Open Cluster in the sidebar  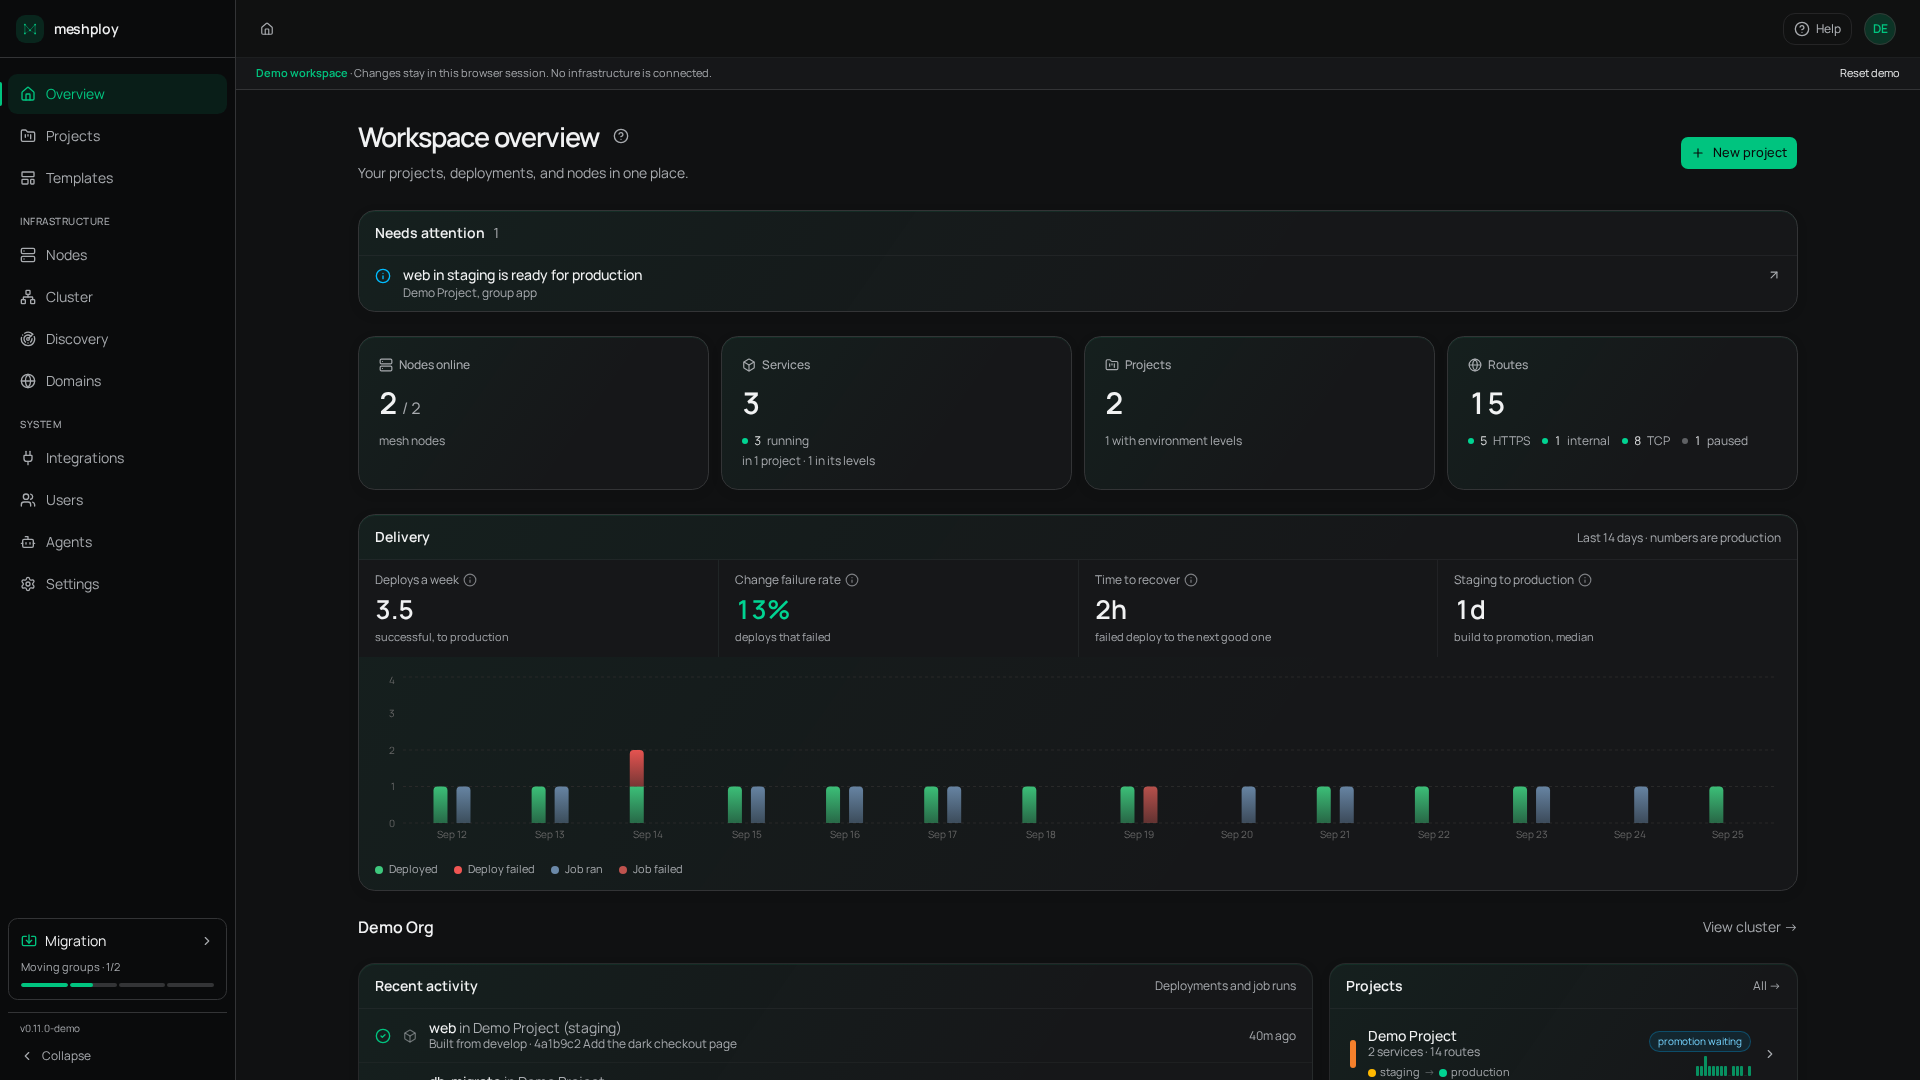[118, 297]
